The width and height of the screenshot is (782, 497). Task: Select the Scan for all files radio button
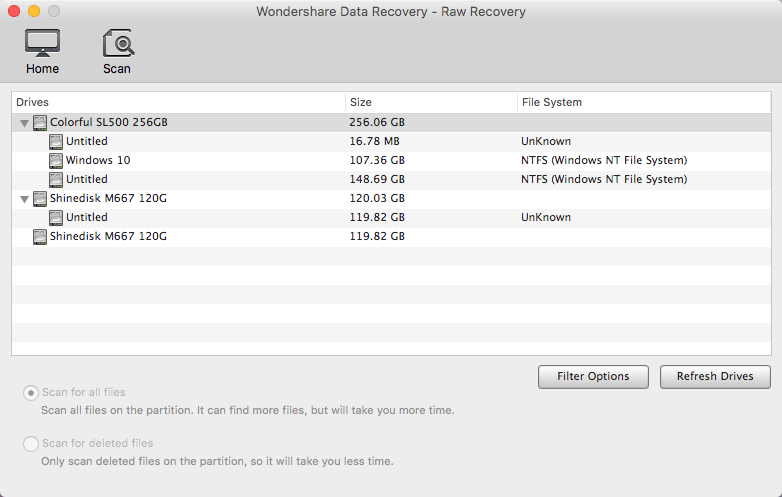(31, 393)
